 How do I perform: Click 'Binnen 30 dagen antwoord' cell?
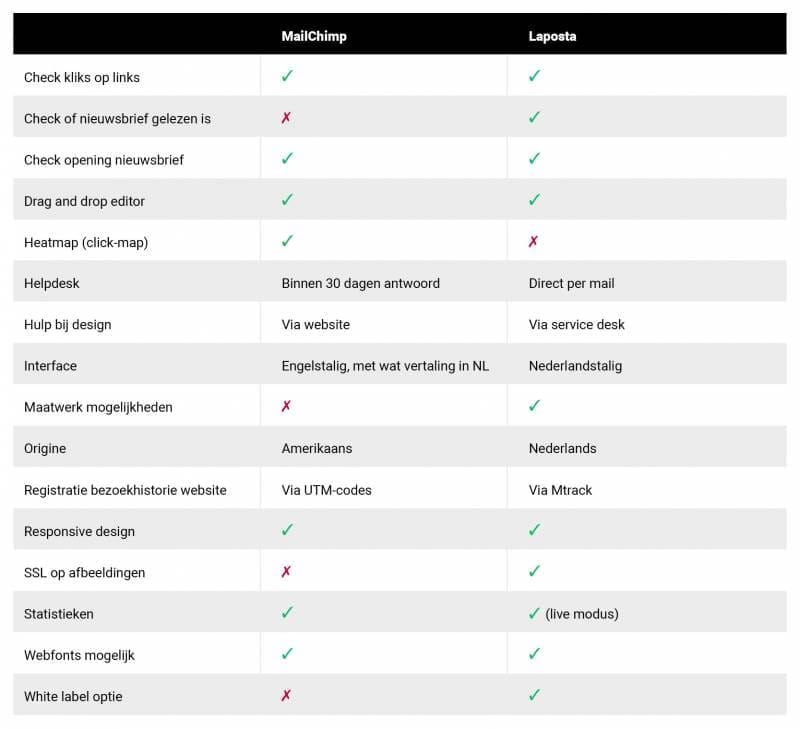(360, 283)
